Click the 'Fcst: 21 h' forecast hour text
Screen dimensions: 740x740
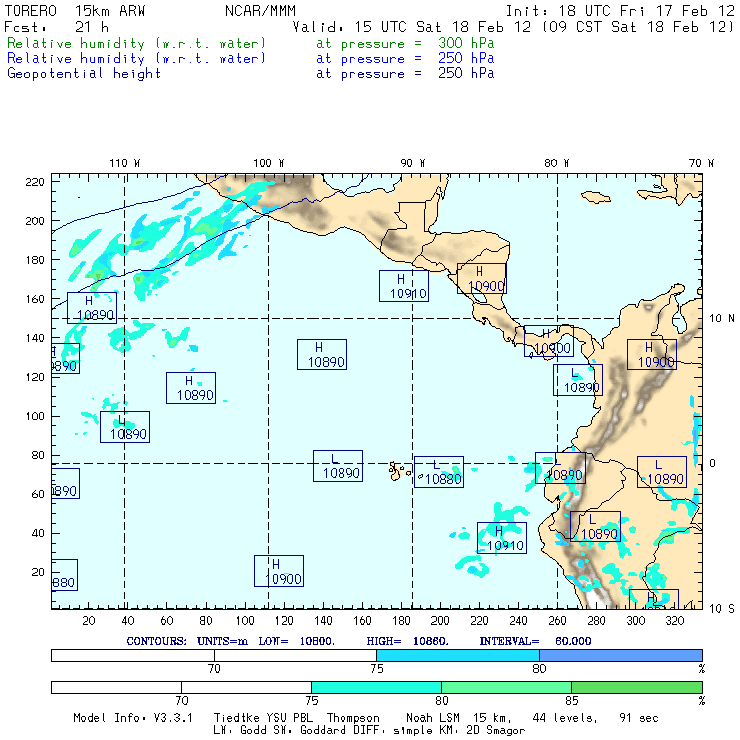56,27
